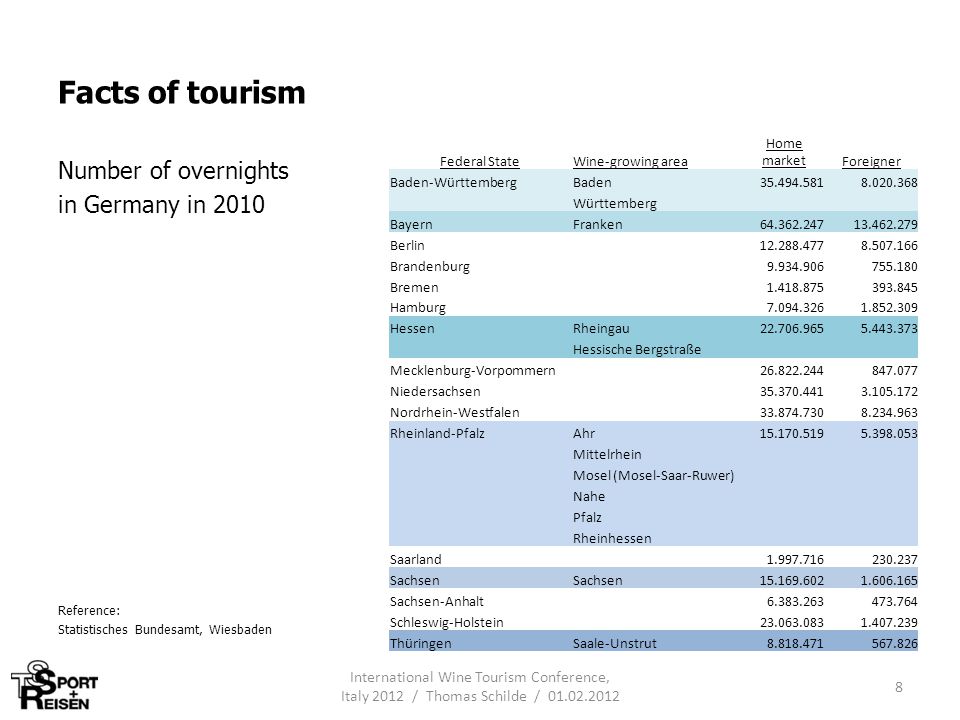Click the Sport Reisen logo
The image size is (960, 720).
point(54,685)
